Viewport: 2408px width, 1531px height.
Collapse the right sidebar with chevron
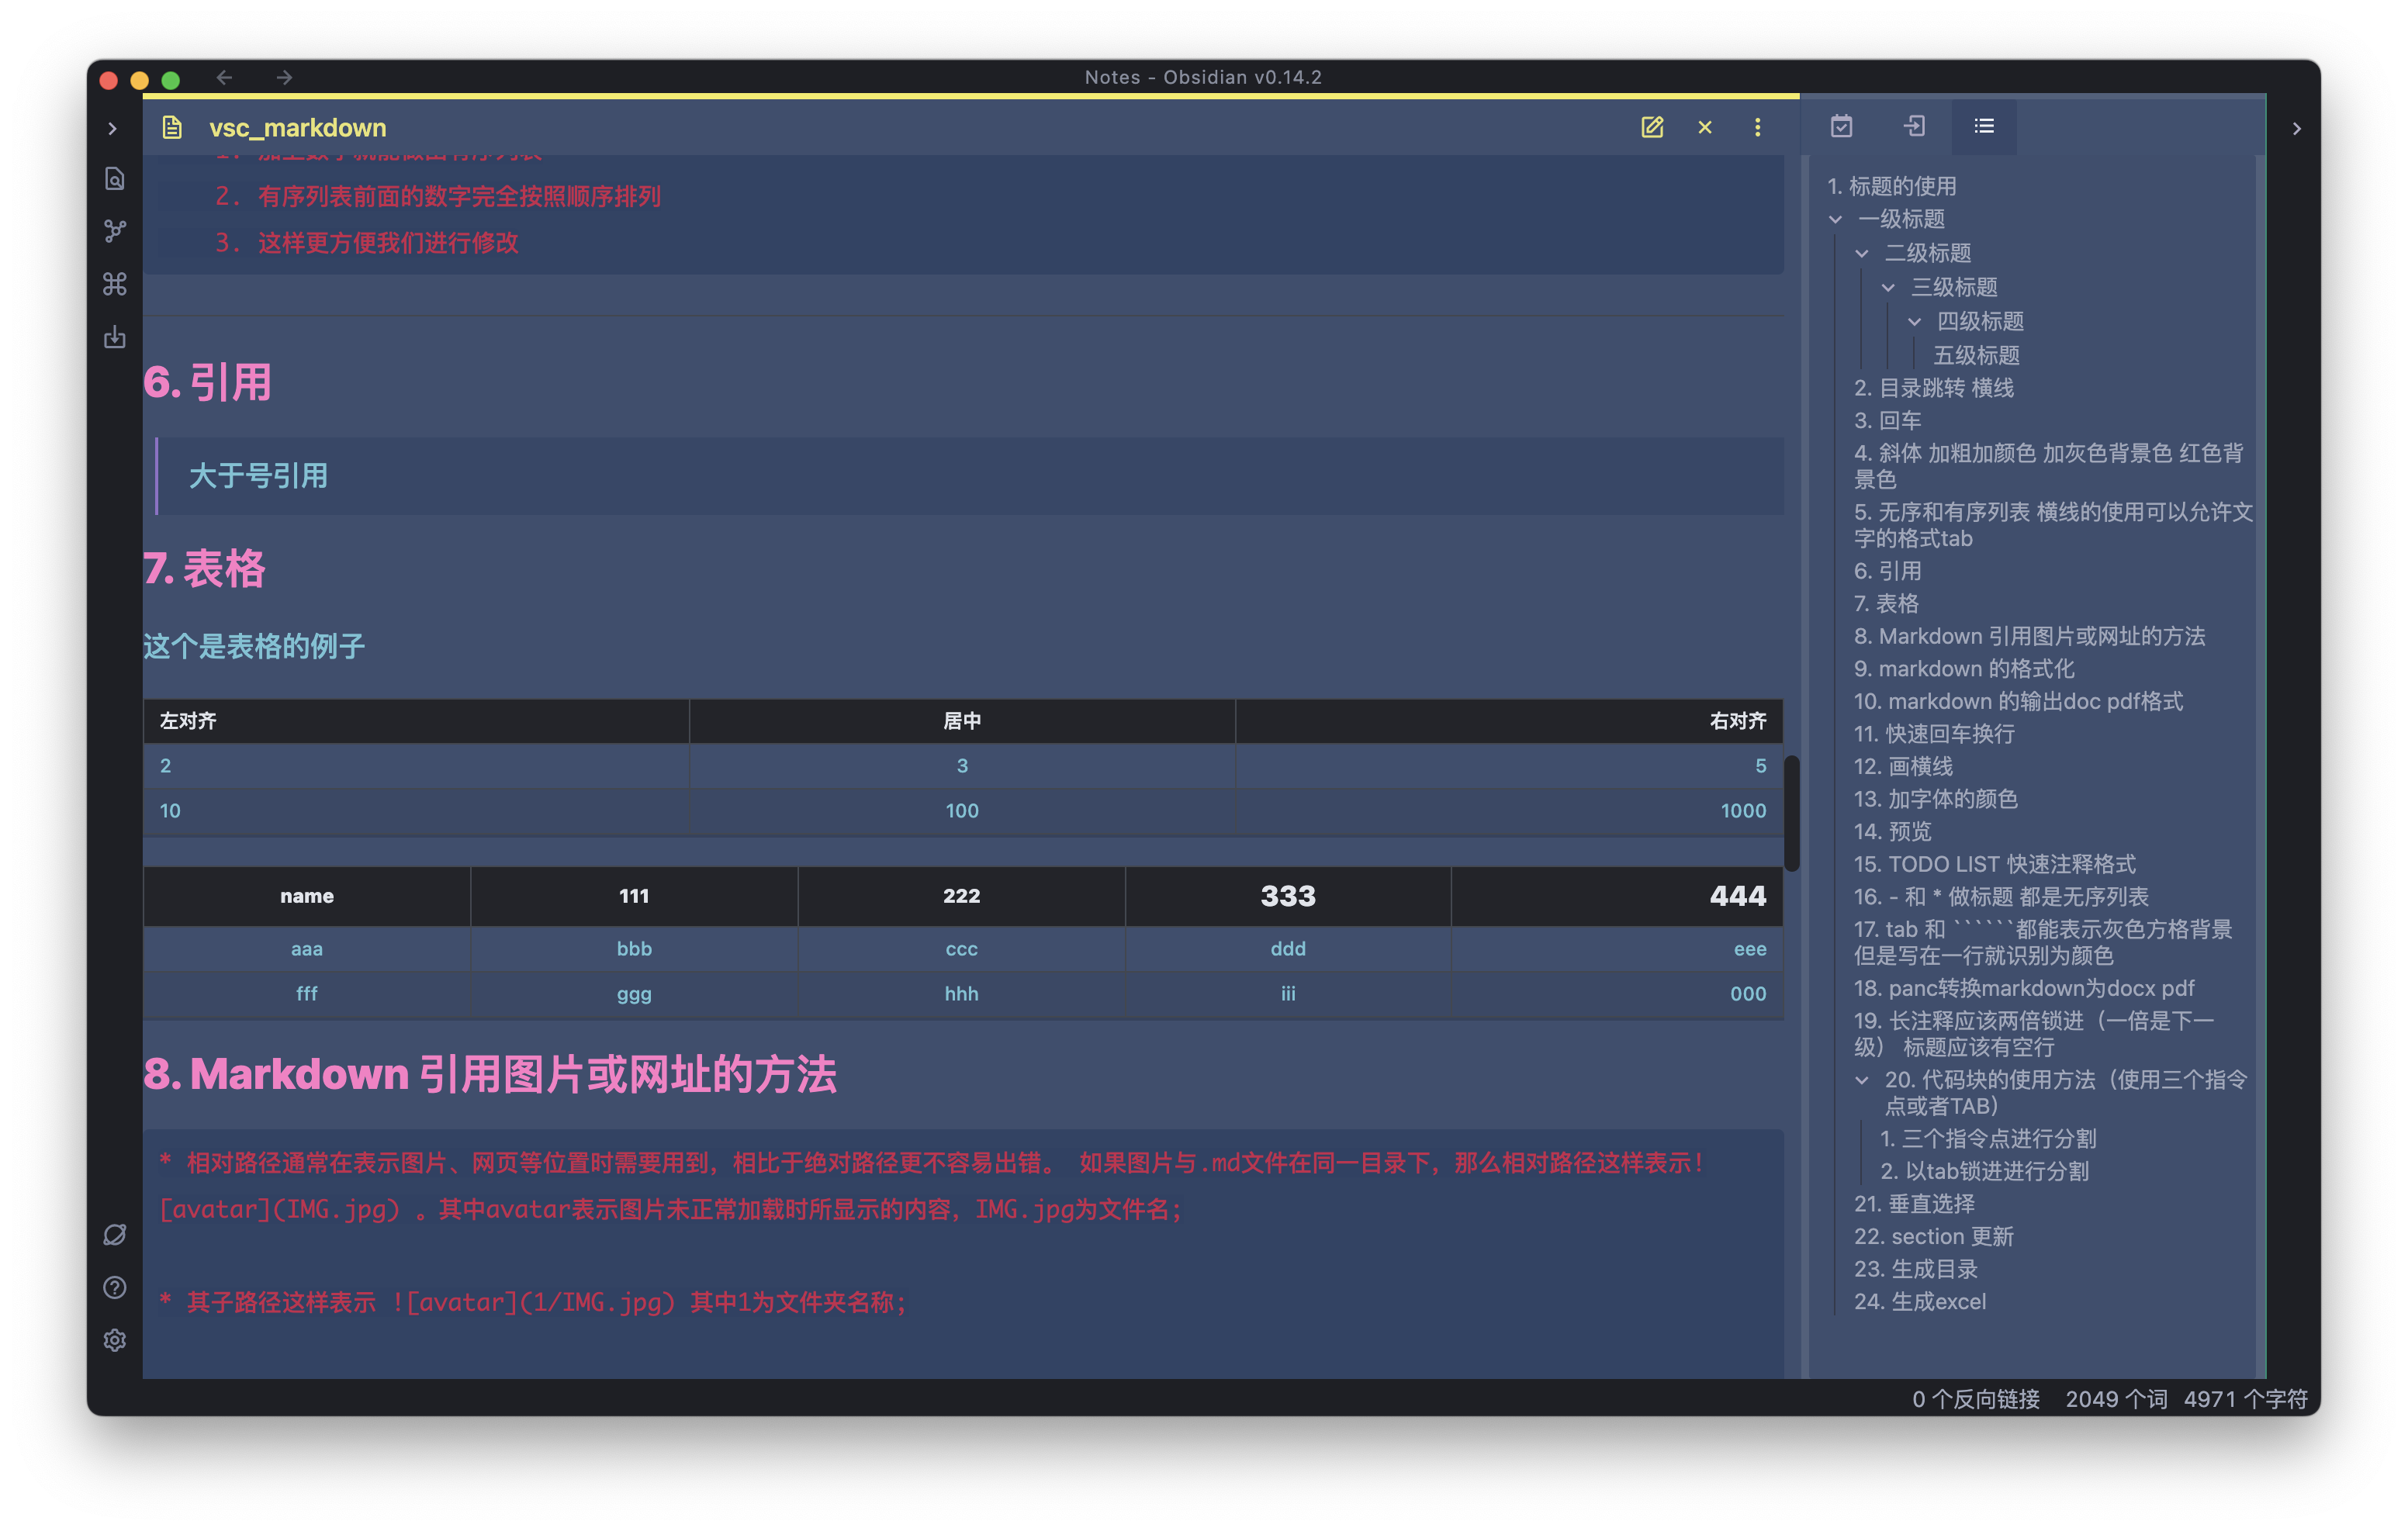coord(2296,128)
